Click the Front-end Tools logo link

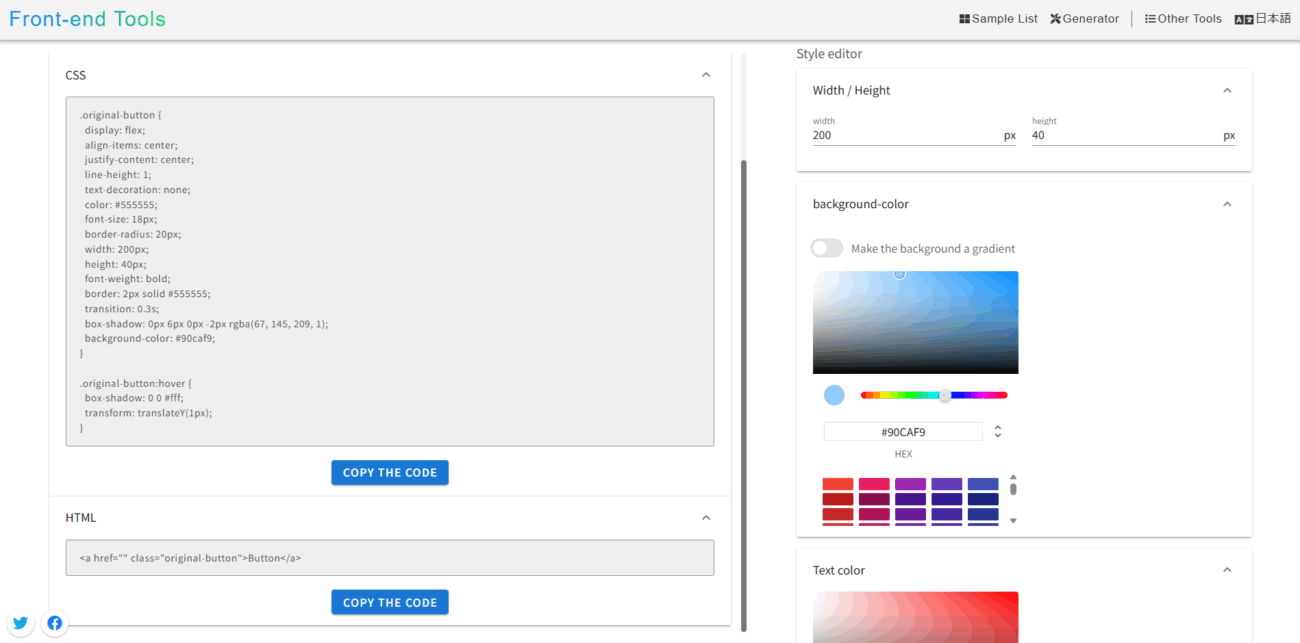coord(87,19)
